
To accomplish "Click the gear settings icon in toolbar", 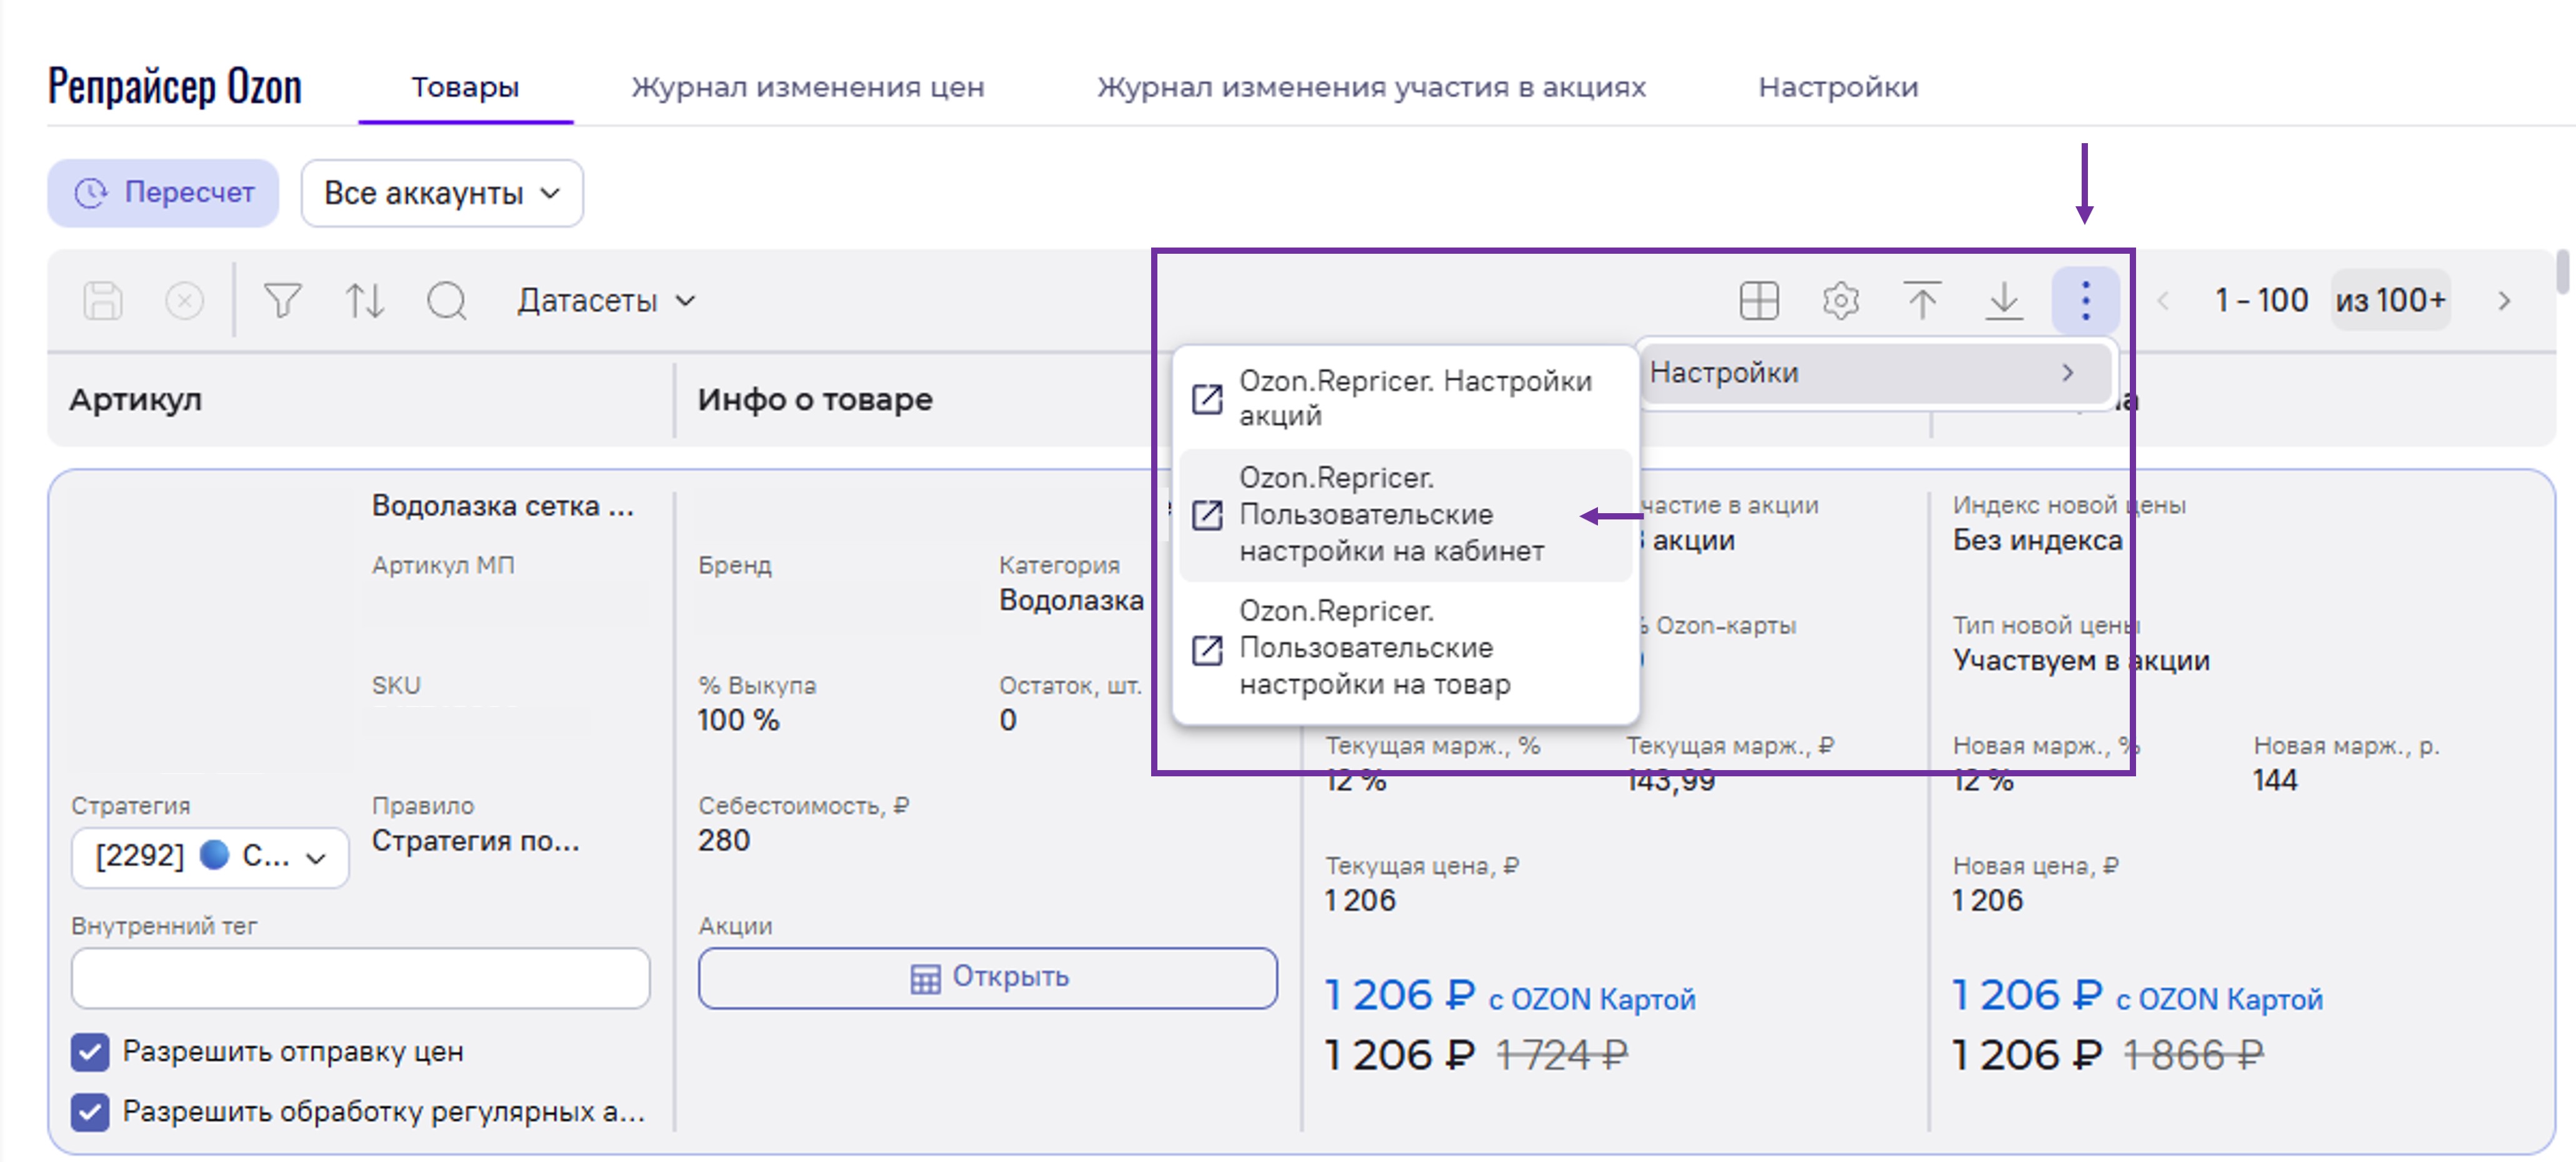I will (x=1840, y=300).
